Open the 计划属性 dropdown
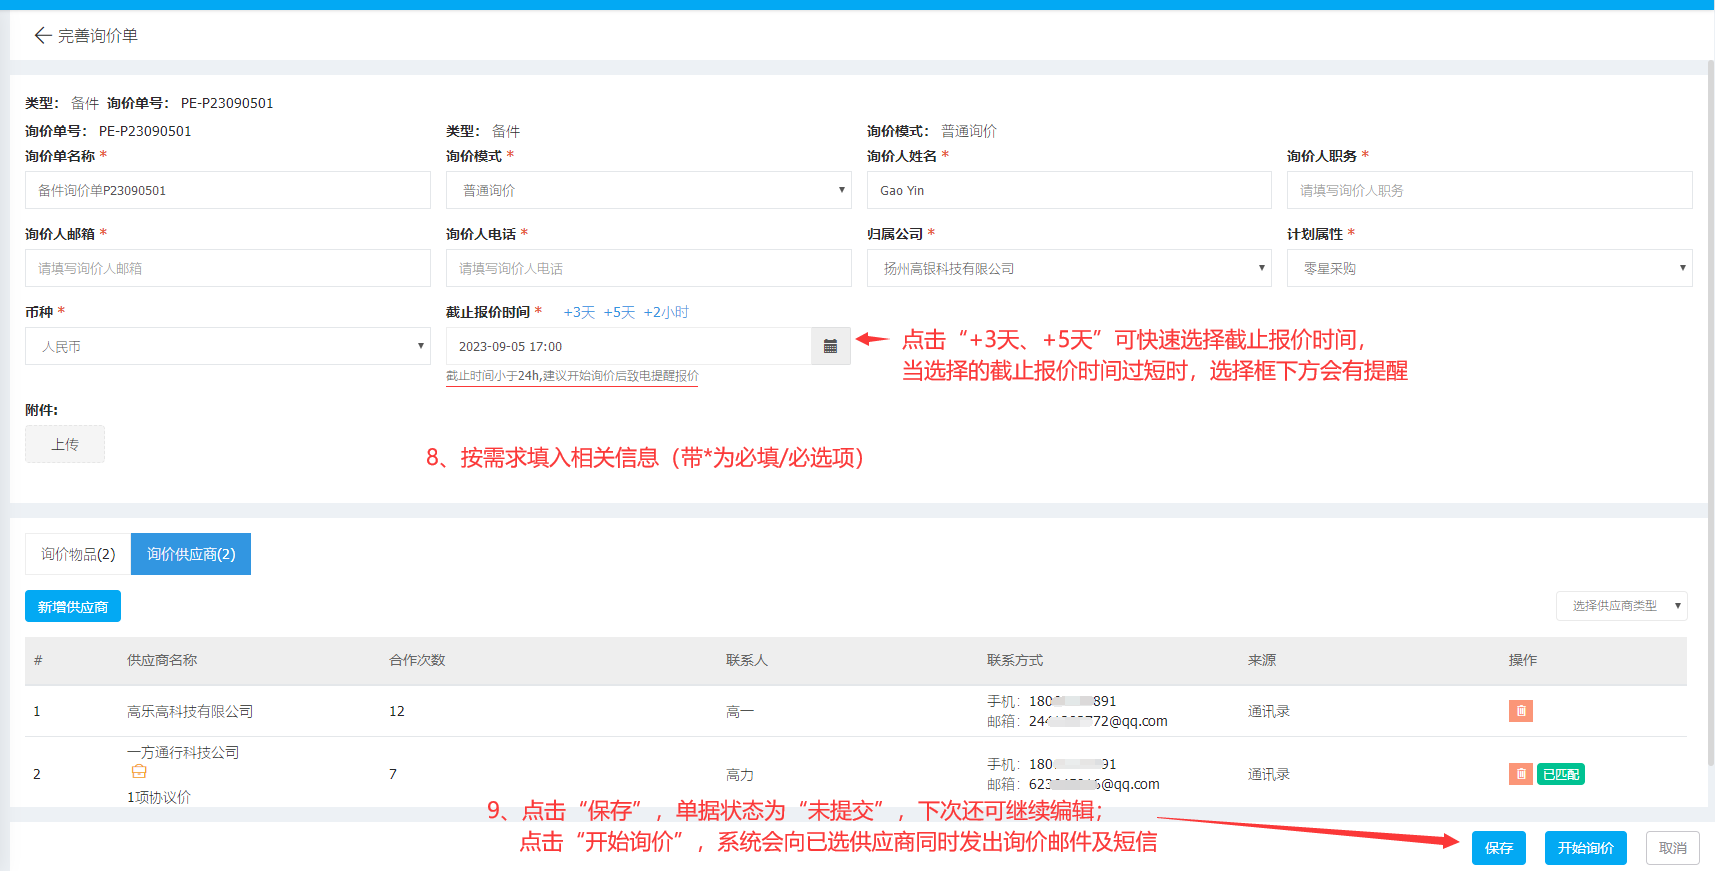The height and width of the screenshot is (871, 1715). click(1489, 268)
